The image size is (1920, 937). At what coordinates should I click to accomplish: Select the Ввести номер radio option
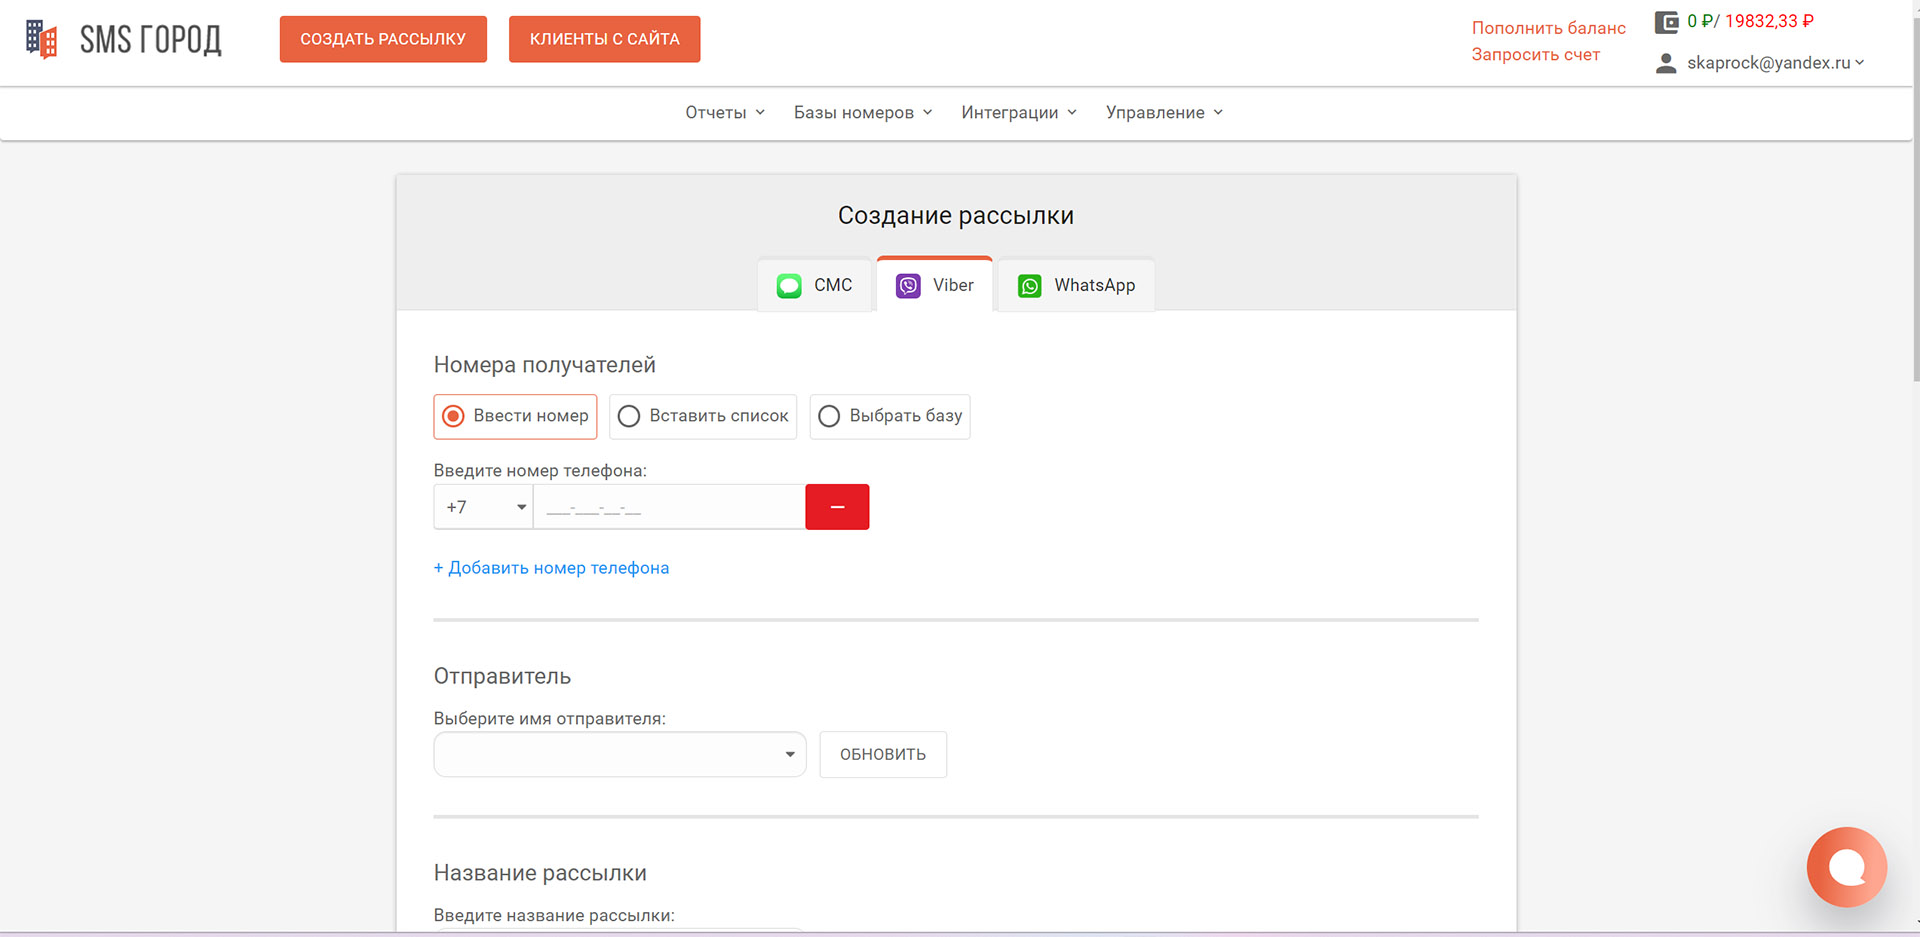tap(454, 416)
